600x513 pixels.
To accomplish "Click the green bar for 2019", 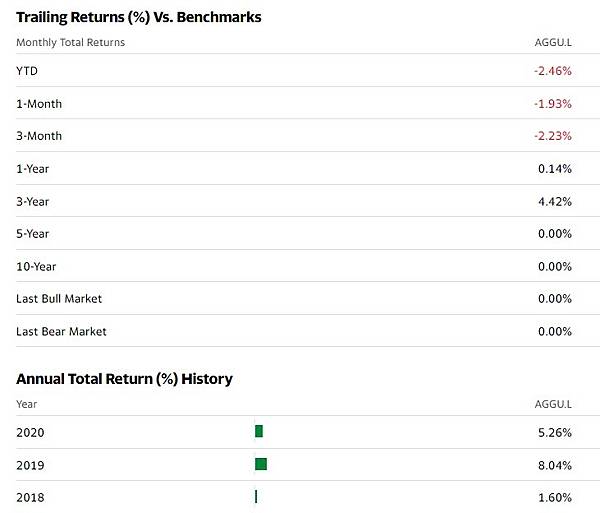I will pyautogui.click(x=261, y=464).
